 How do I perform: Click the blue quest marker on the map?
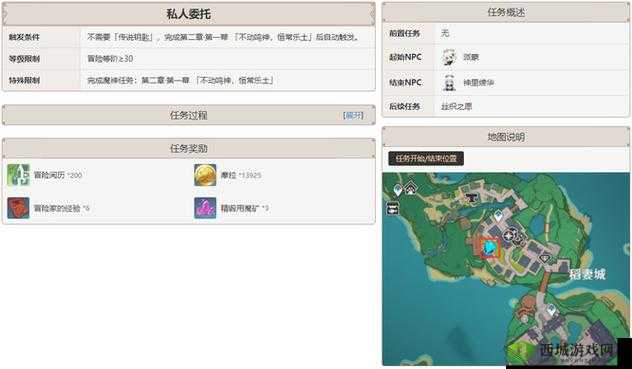pyautogui.click(x=490, y=248)
